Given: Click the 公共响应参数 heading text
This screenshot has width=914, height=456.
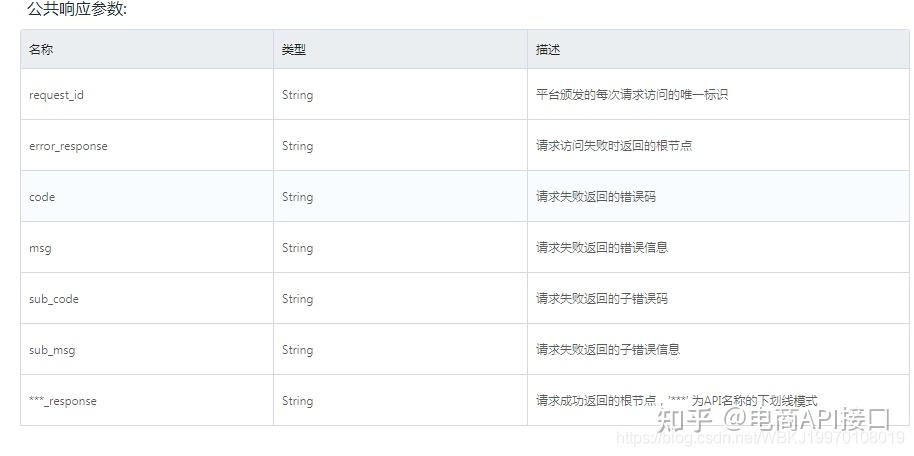Looking at the screenshot, I should [77, 10].
